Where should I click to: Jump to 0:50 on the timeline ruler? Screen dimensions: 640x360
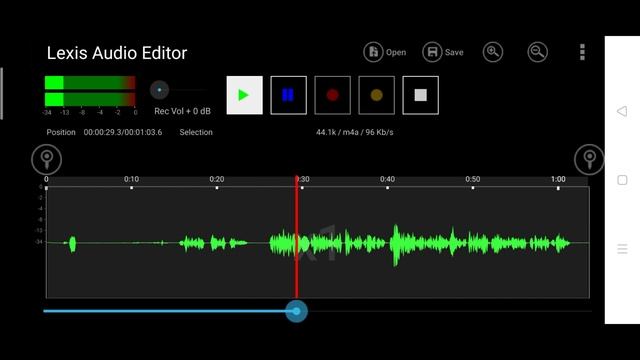pos(473,179)
